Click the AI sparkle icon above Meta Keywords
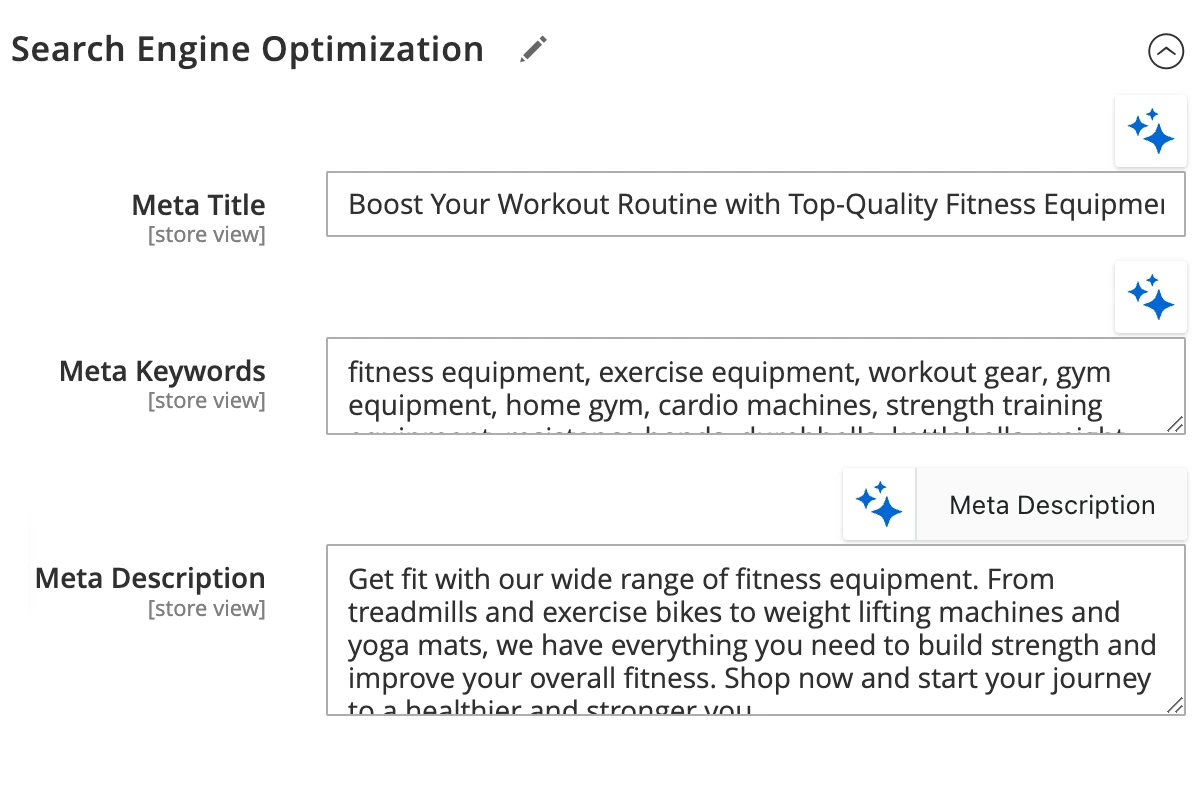The height and width of the screenshot is (800, 1200). click(1151, 297)
